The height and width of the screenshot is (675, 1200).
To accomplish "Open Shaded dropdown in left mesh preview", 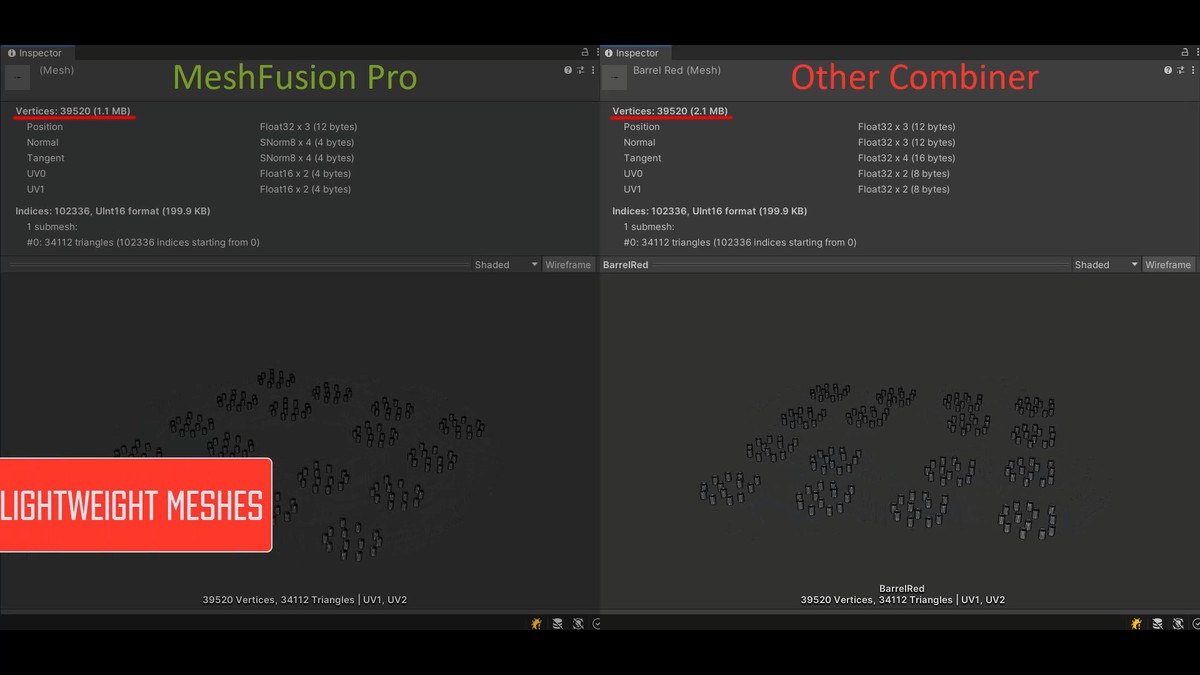I will click(x=506, y=265).
